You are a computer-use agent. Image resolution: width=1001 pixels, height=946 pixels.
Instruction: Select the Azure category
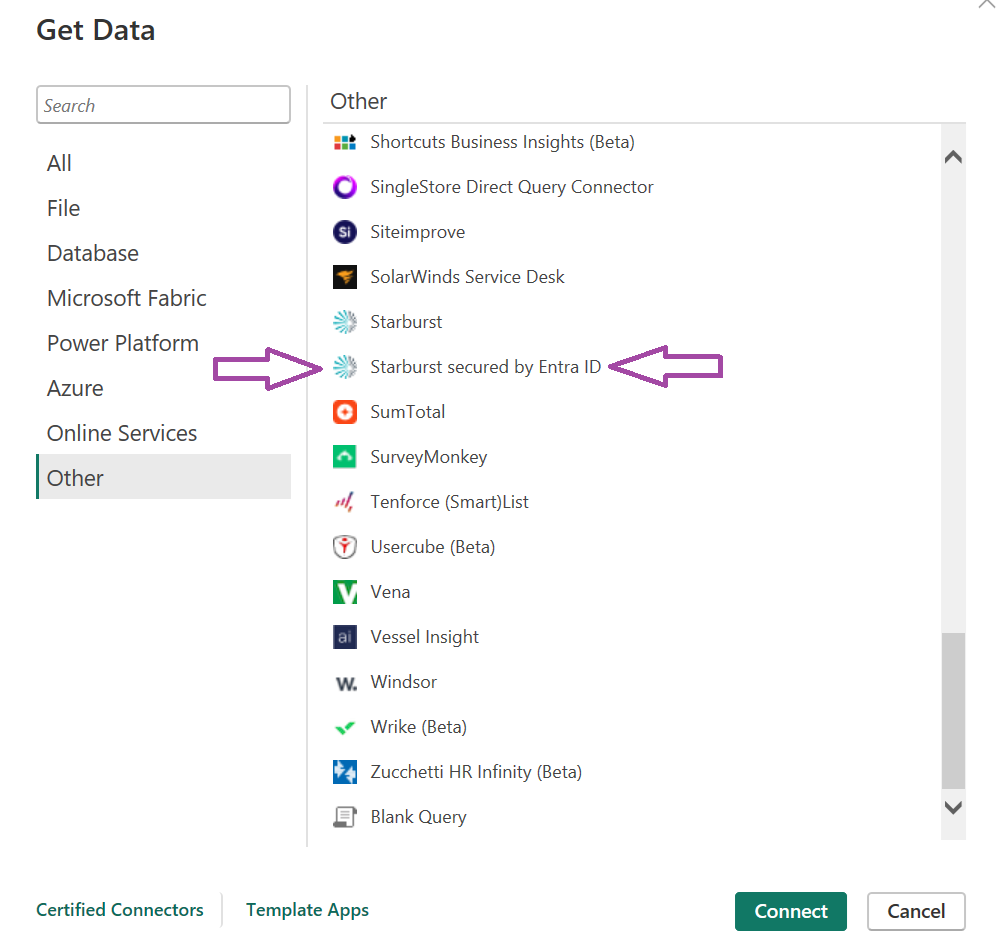(x=163, y=388)
